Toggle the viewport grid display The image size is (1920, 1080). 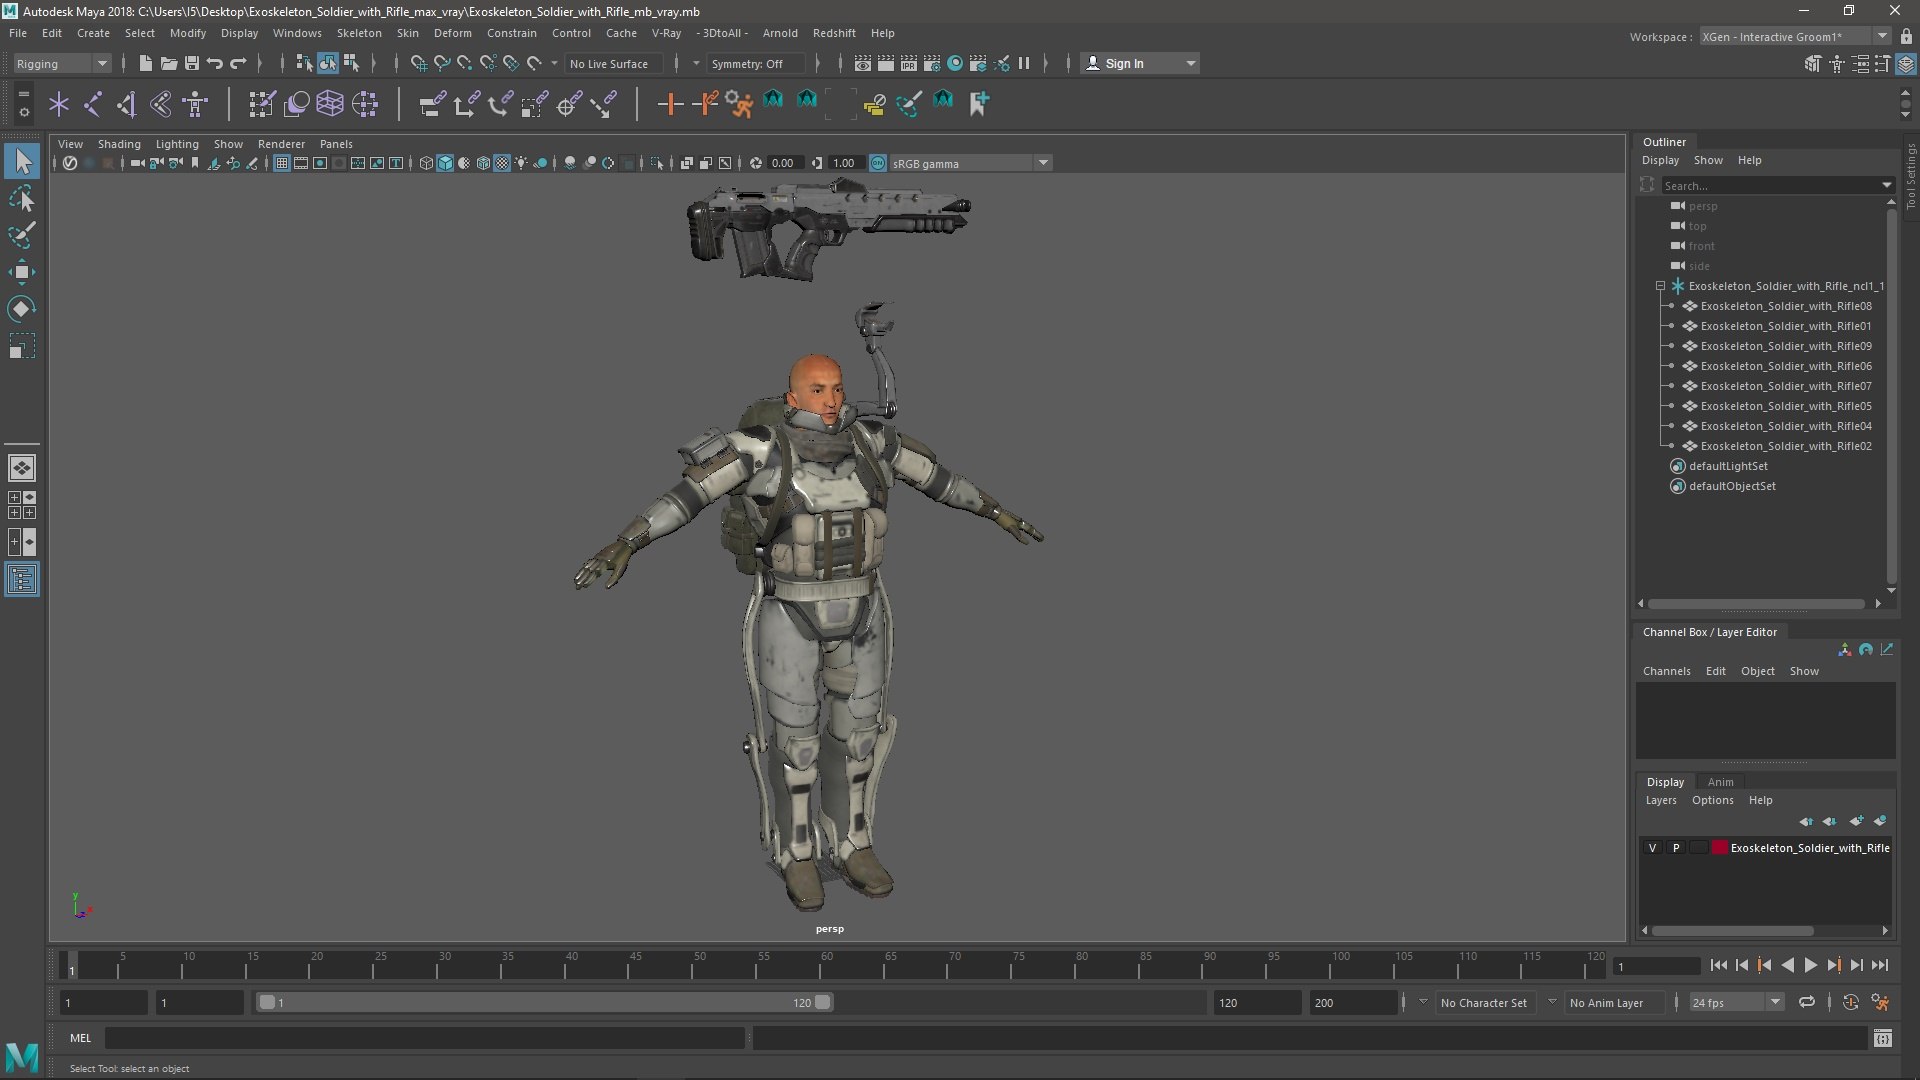(282, 163)
